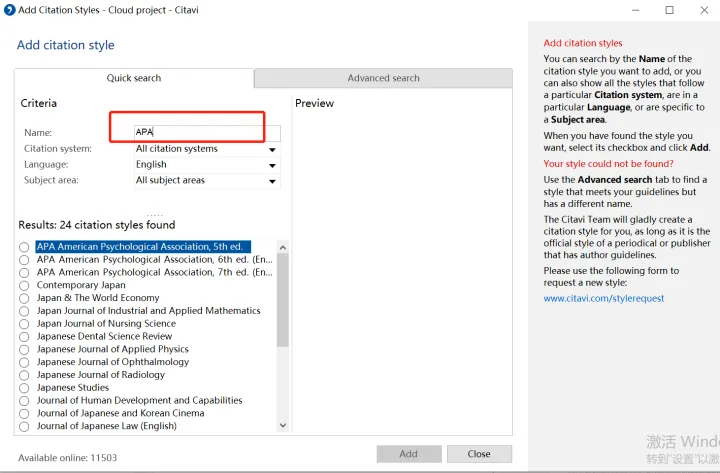Open the Citation system dropdown
The width and height of the screenshot is (720, 473).
[x=207, y=149]
